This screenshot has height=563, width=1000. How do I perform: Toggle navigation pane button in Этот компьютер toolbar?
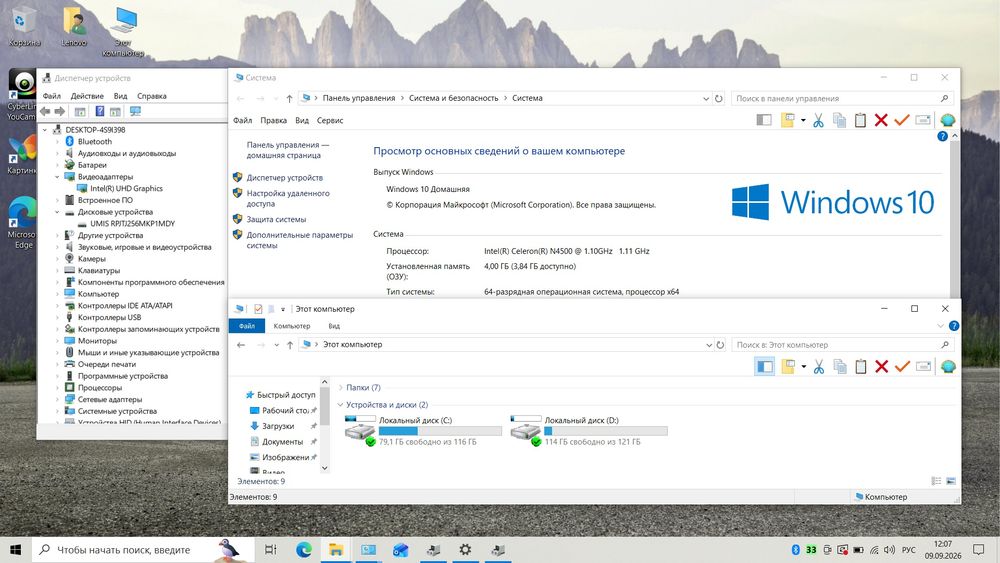click(765, 367)
